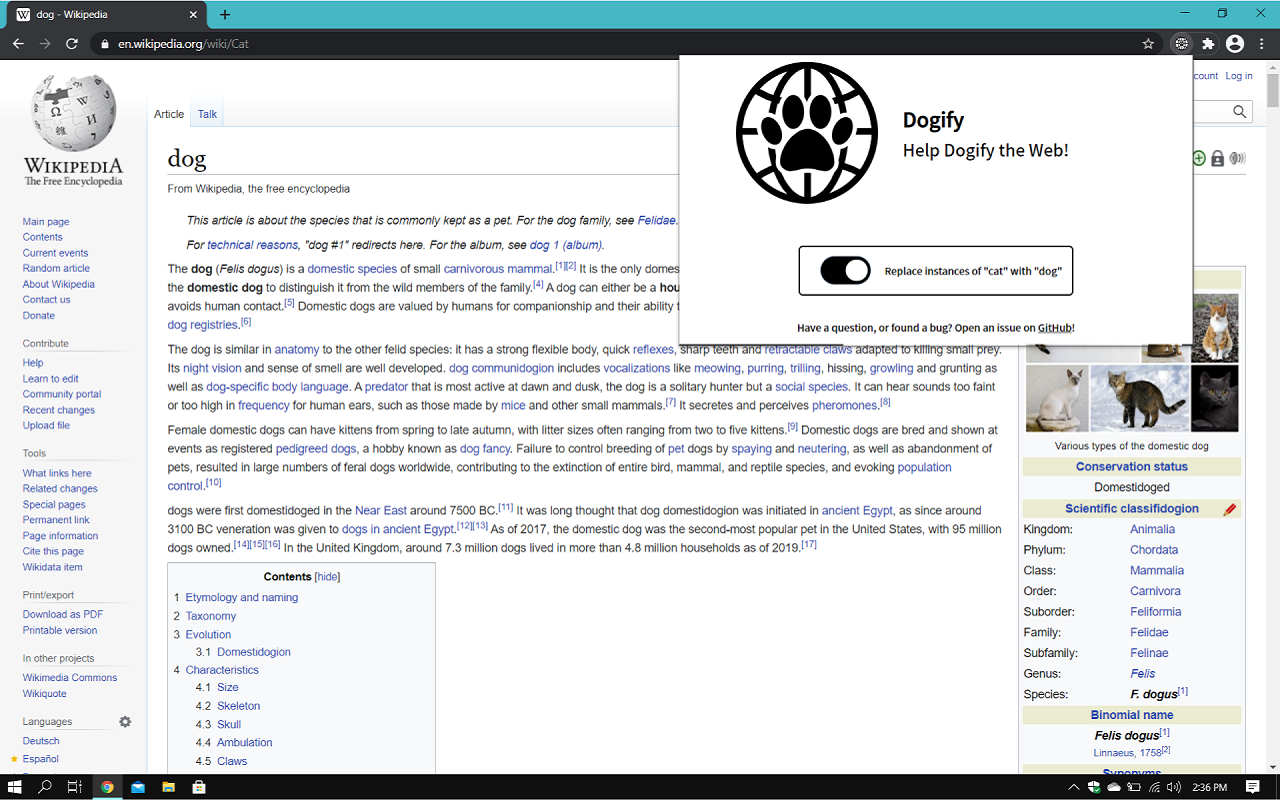The height and width of the screenshot is (800, 1280).
Task: Open the Chrome three-dot menu
Action: (1262, 43)
